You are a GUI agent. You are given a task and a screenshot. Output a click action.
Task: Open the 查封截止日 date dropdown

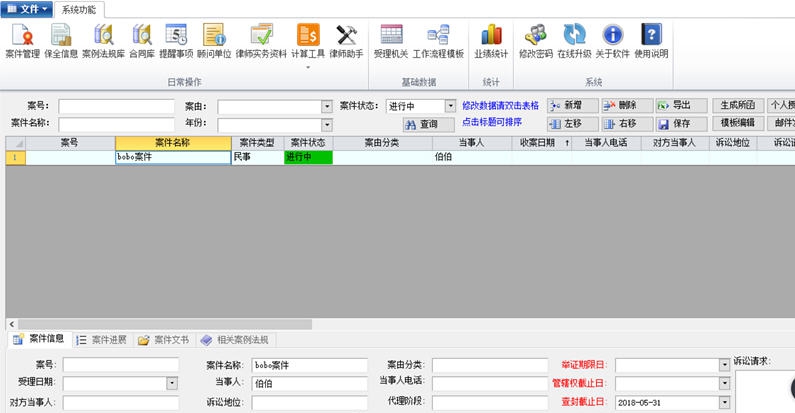(725, 402)
